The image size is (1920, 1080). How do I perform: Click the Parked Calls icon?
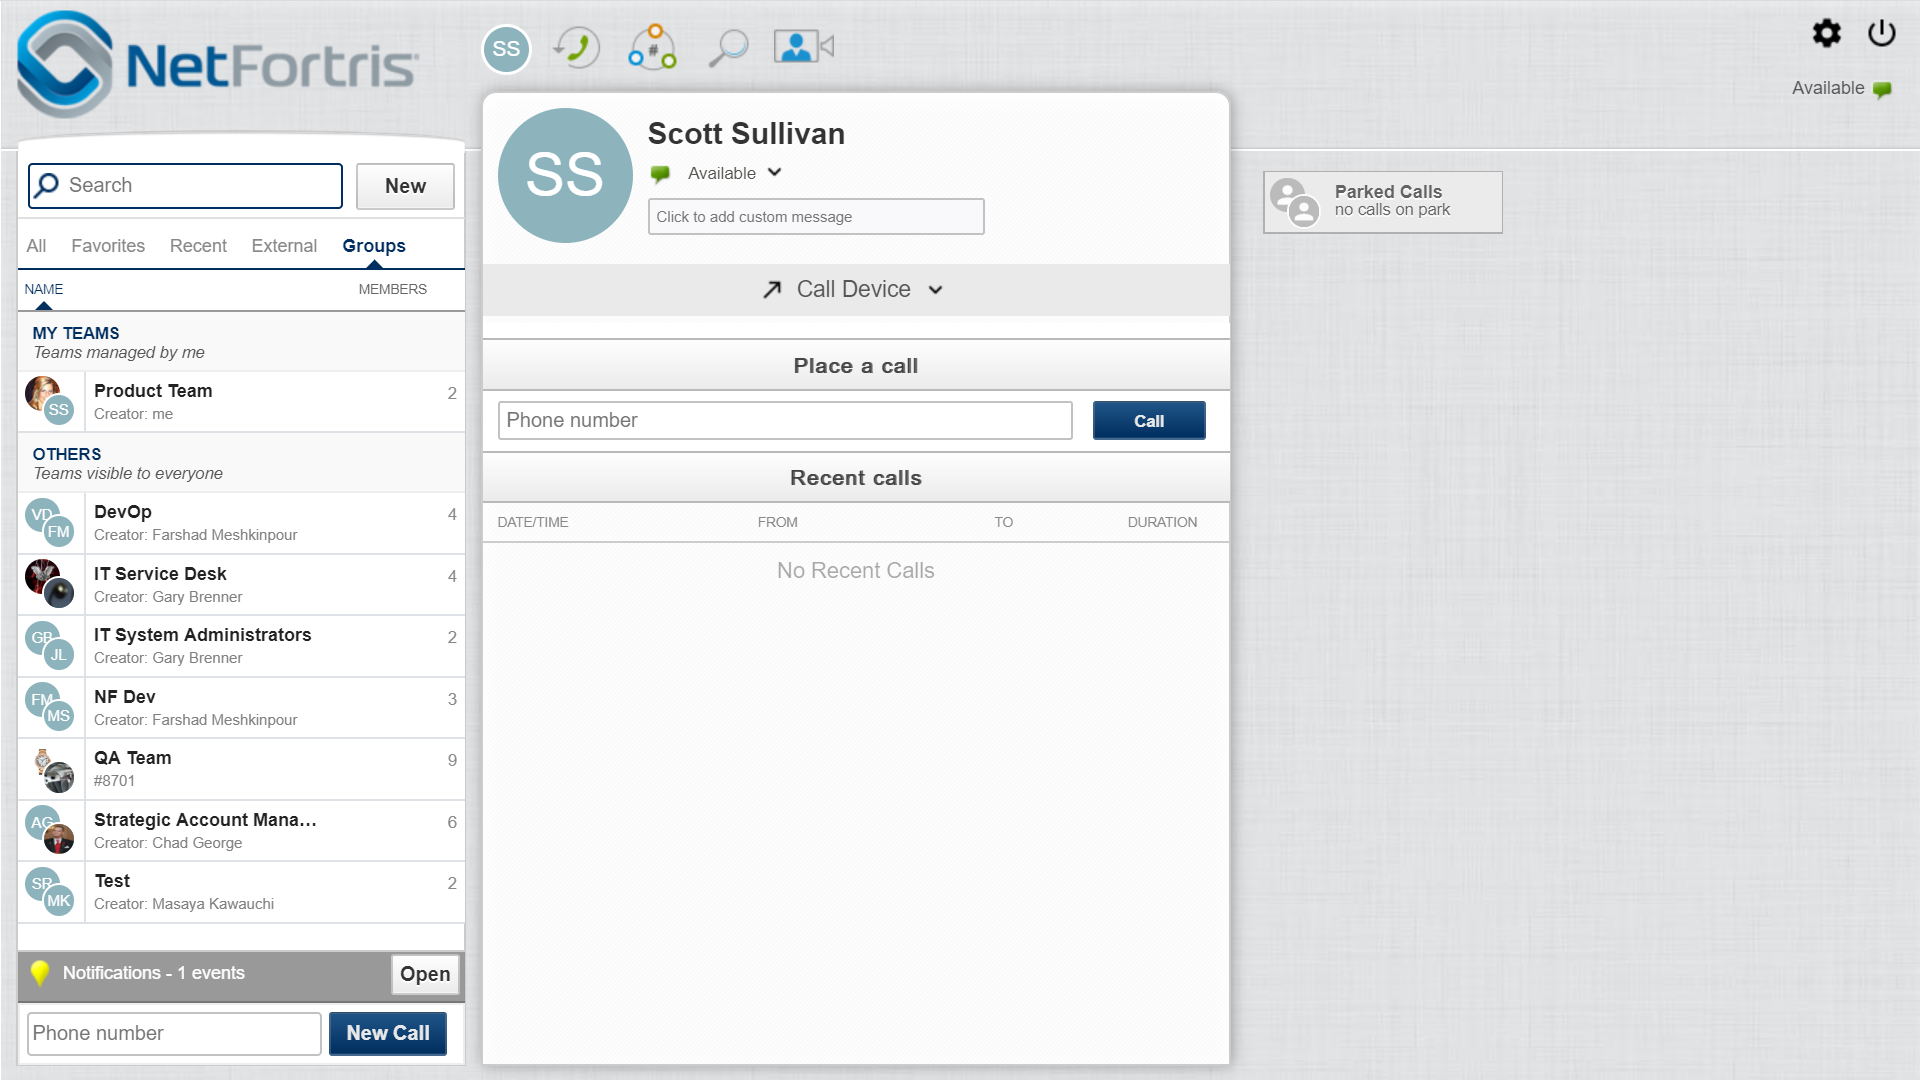click(x=1295, y=202)
